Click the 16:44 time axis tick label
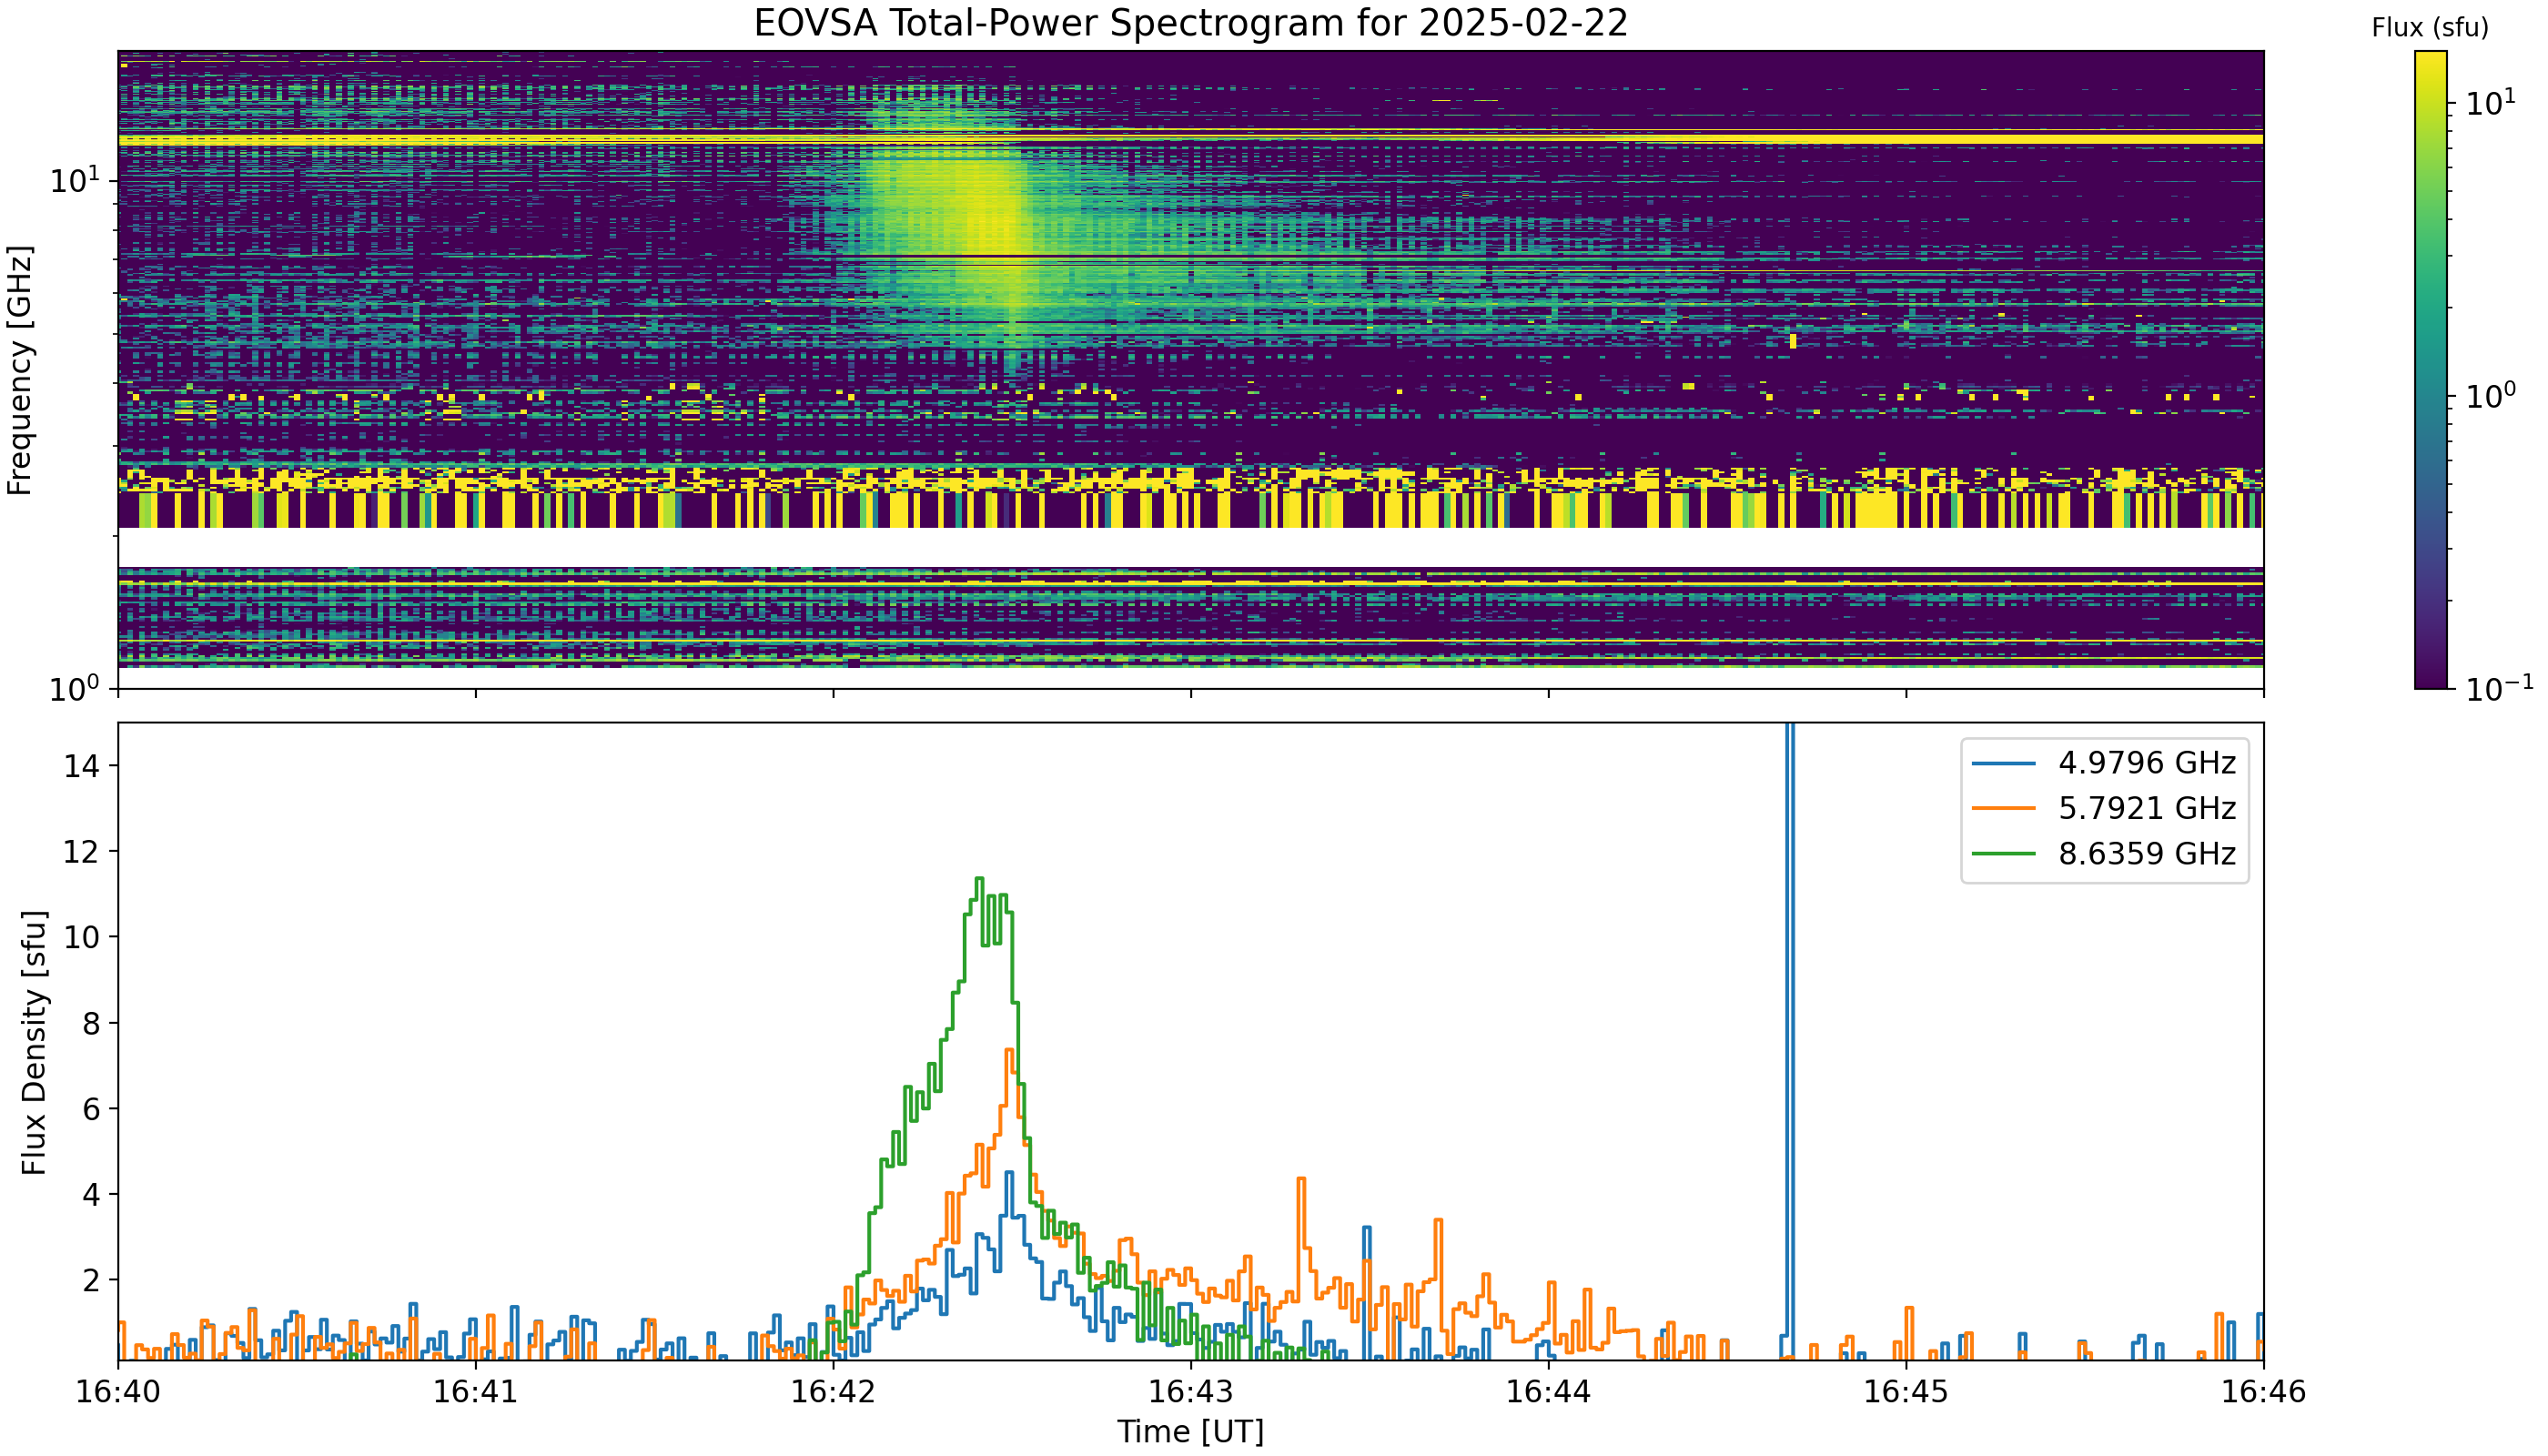This screenshot has height=1456, width=2548. click(1549, 1393)
